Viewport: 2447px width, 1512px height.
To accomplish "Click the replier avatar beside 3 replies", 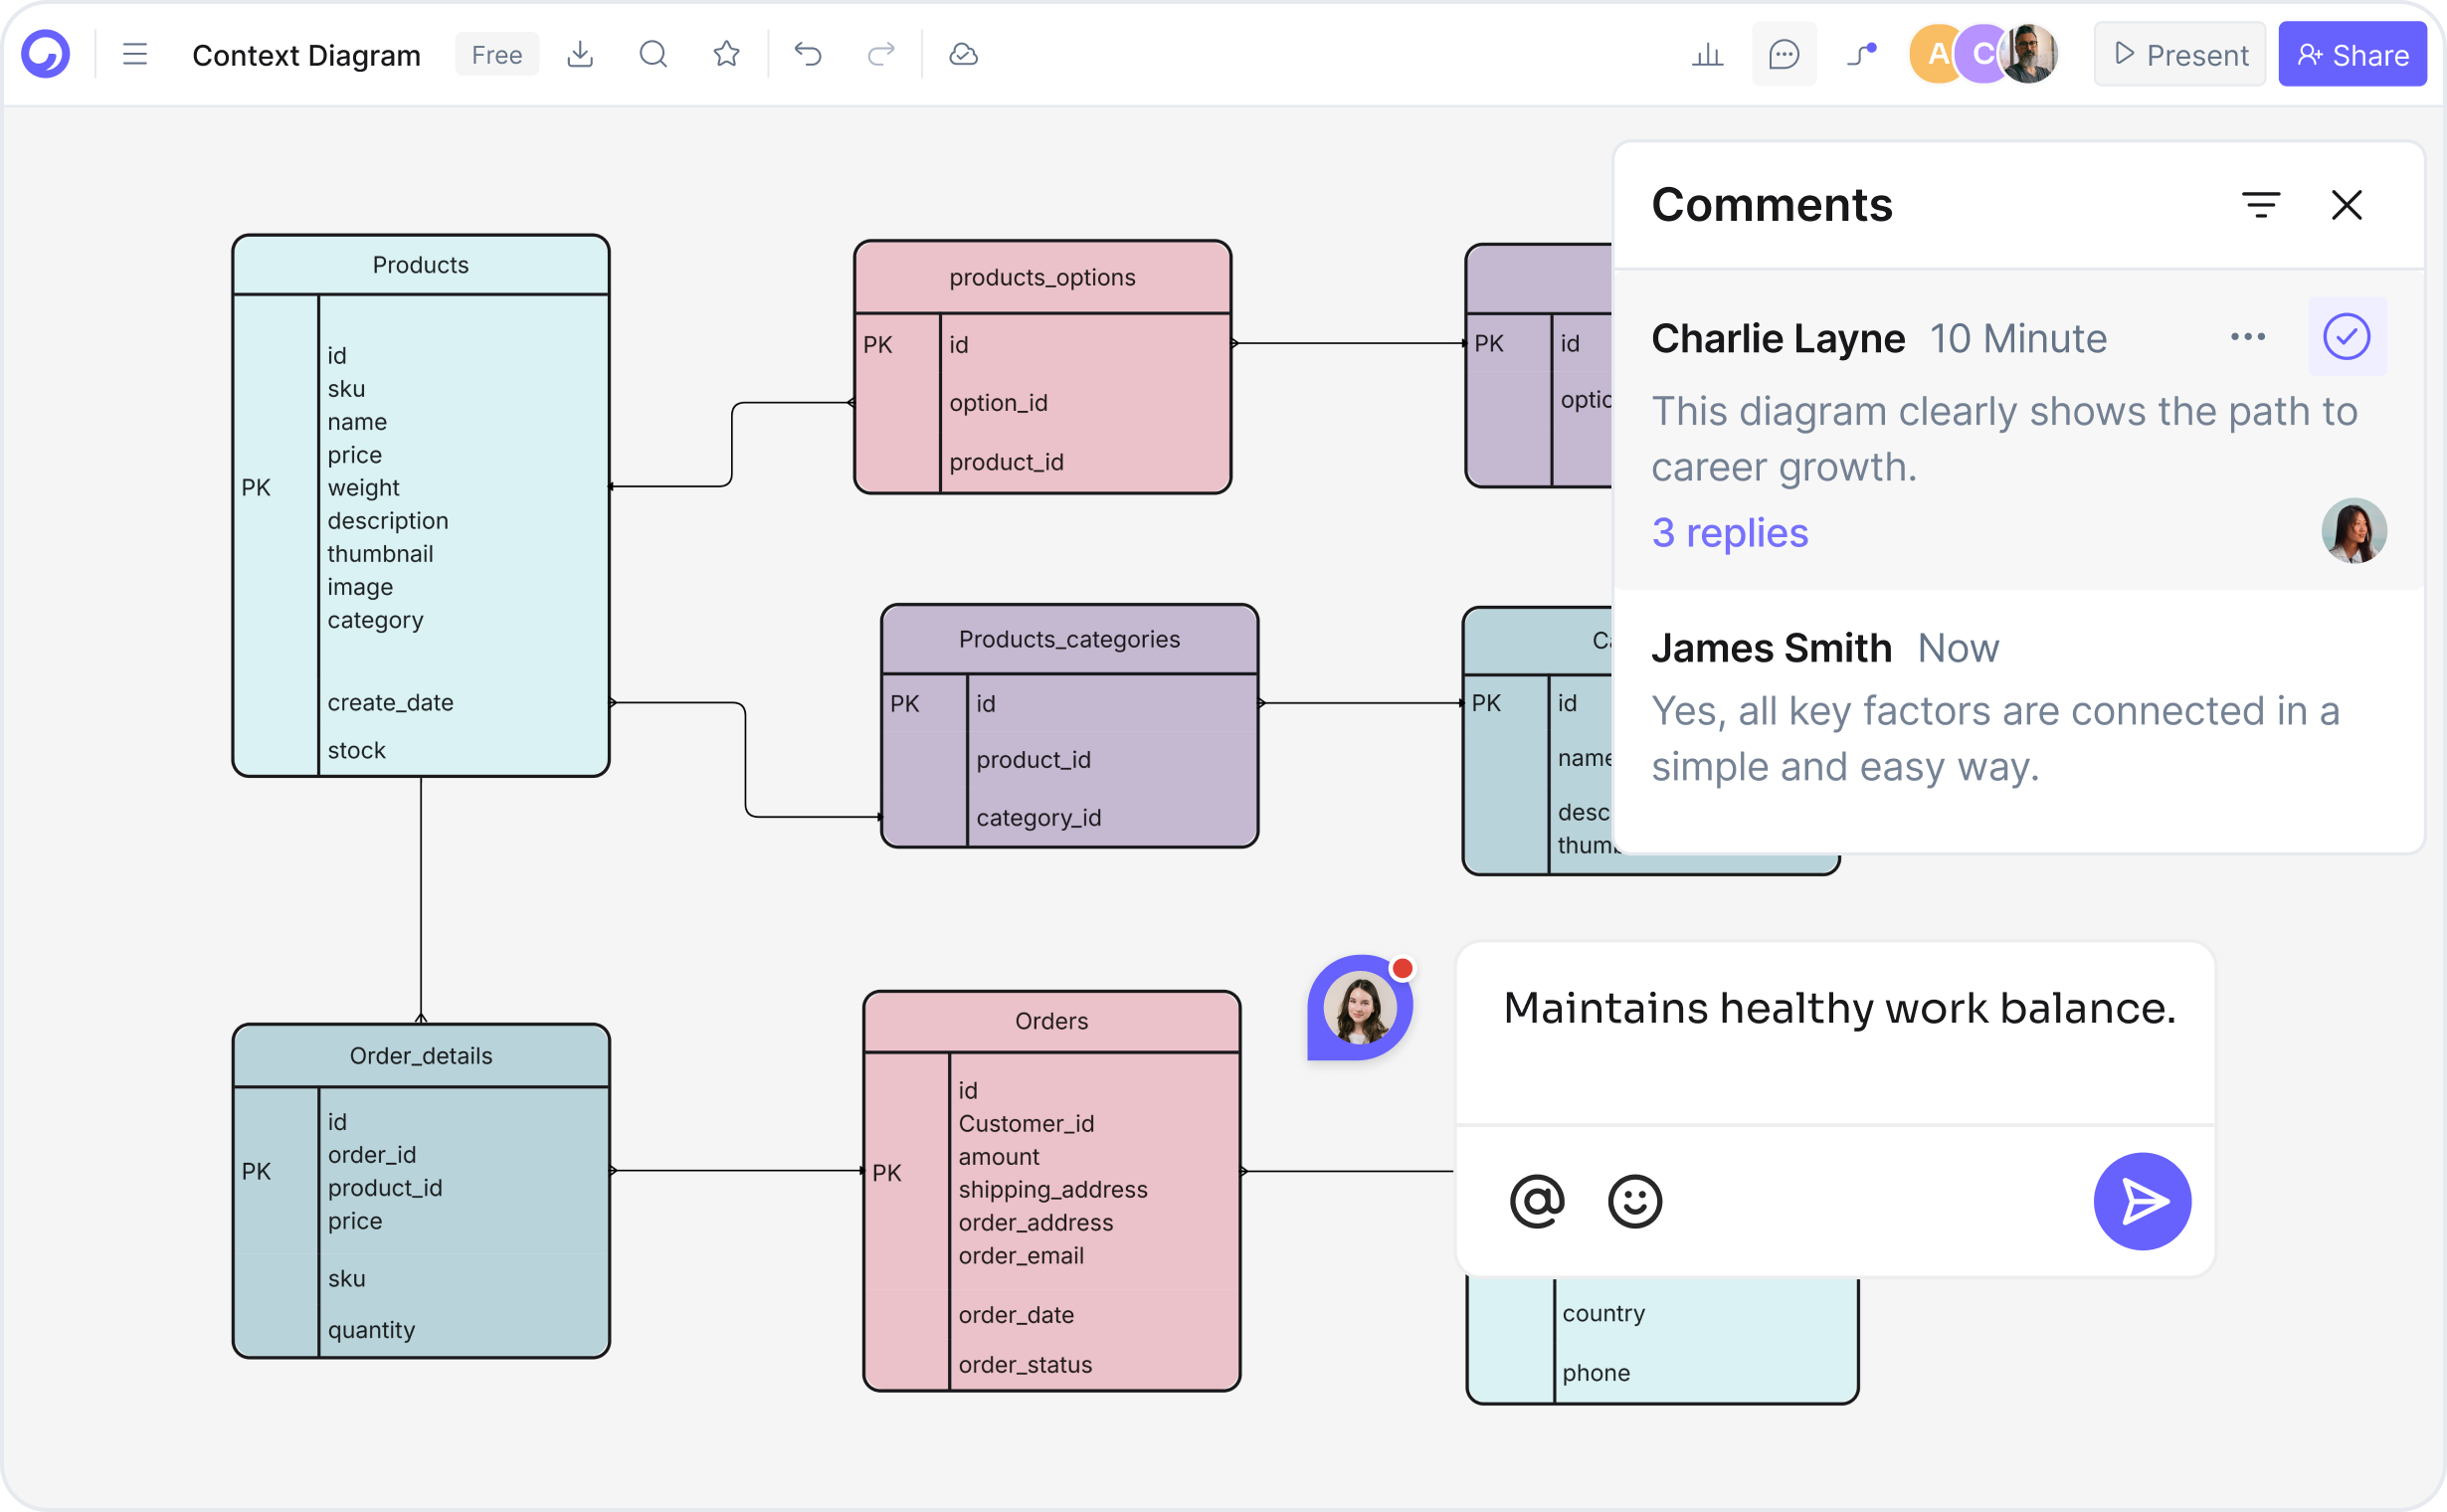I will [x=2353, y=531].
